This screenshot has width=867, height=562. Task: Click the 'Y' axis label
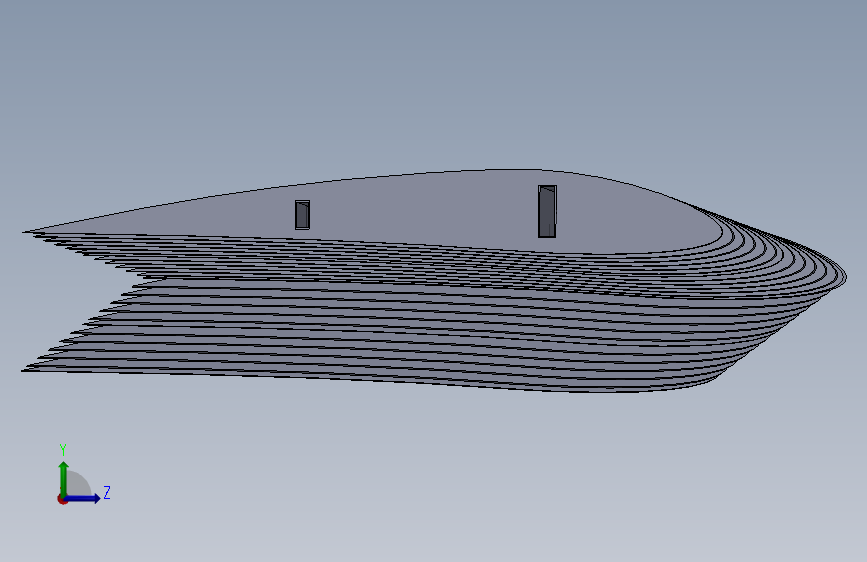(x=63, y=450)
